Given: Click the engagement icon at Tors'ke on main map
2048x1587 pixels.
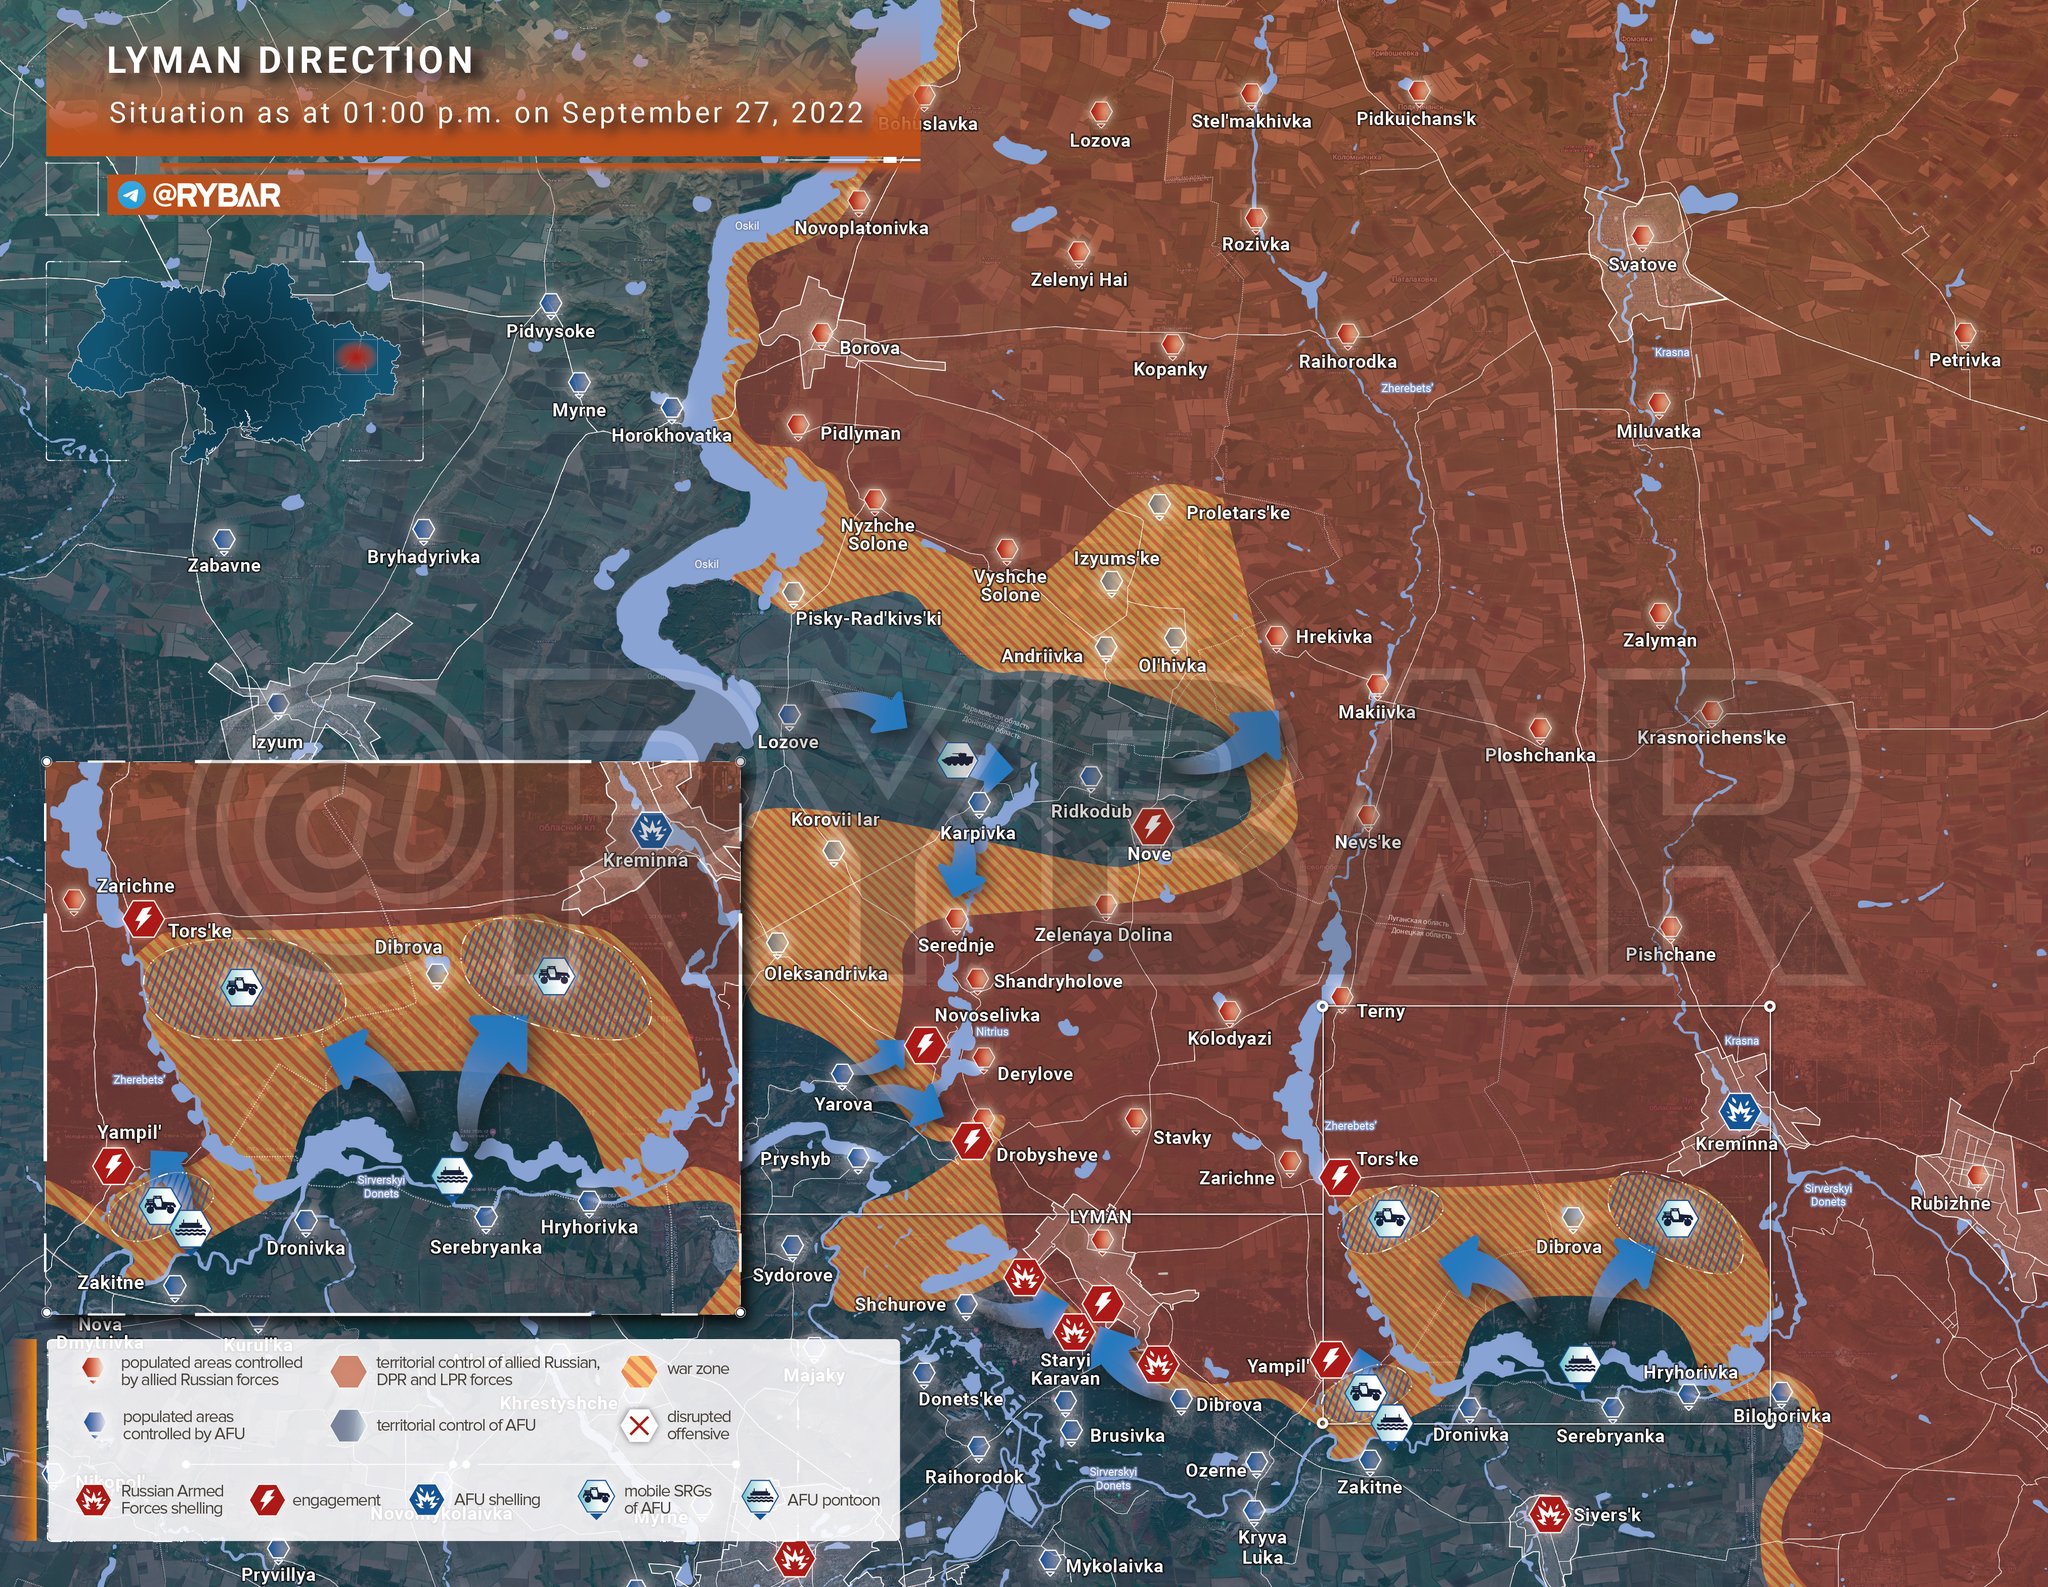Looking at the screenshot, I should pos(1339,1177).
